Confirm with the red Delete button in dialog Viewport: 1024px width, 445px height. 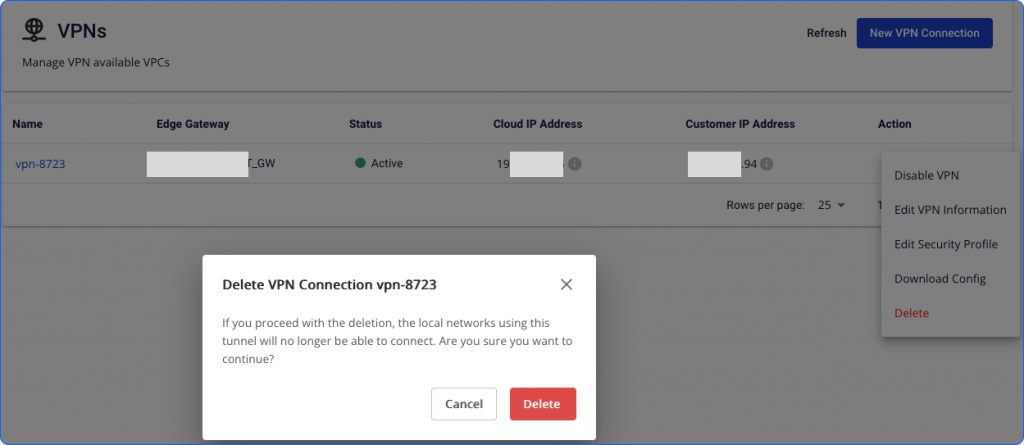pos(542,404)
